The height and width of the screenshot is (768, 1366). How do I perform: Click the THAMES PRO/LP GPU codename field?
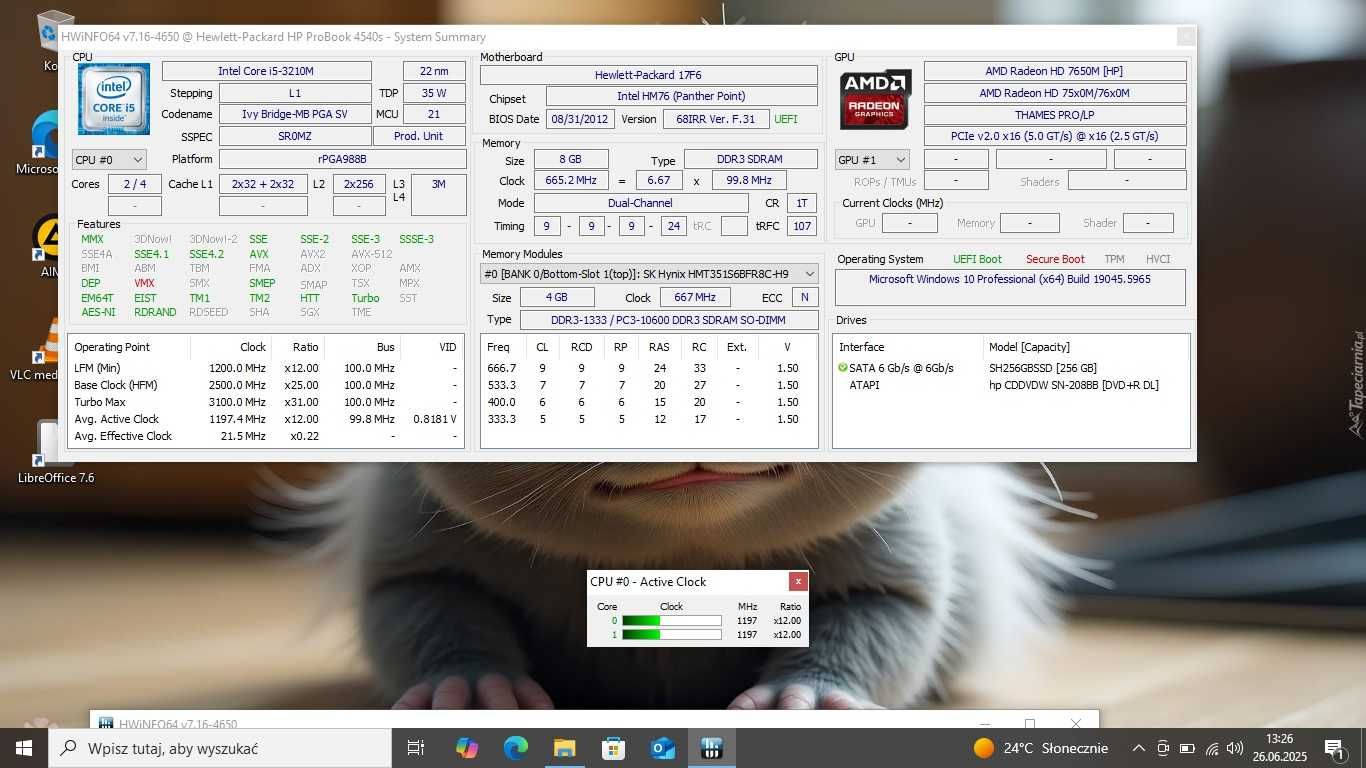coord(1055,115)
